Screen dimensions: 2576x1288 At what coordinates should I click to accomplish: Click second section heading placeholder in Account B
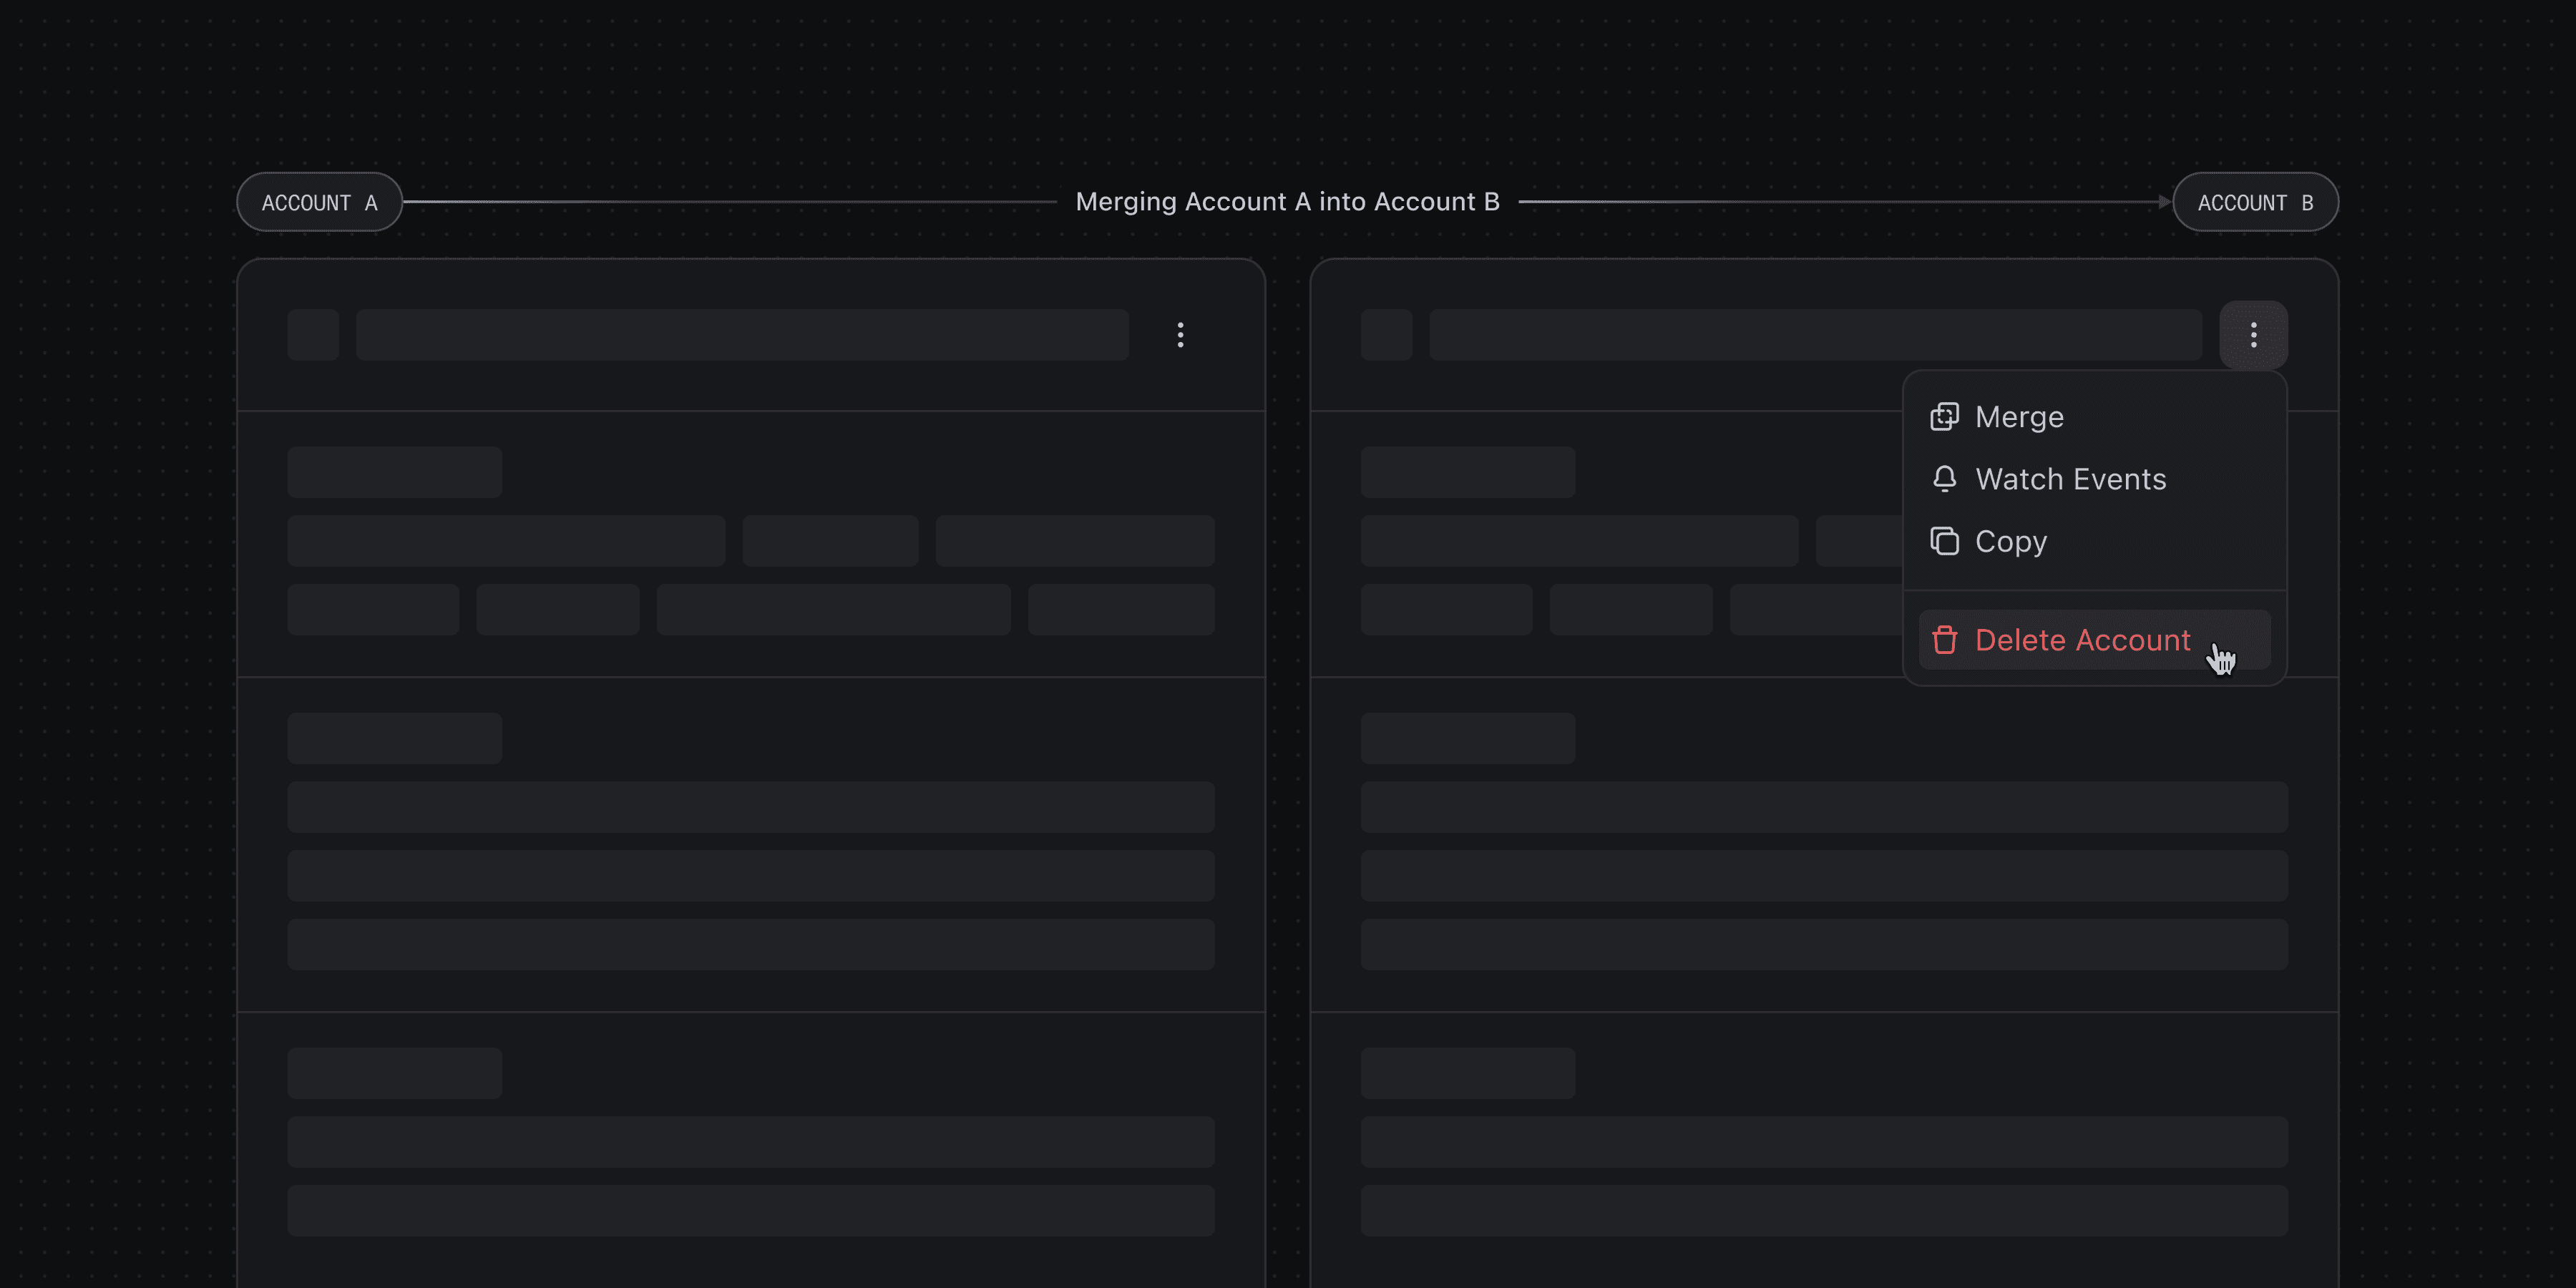click(1467, 738)
